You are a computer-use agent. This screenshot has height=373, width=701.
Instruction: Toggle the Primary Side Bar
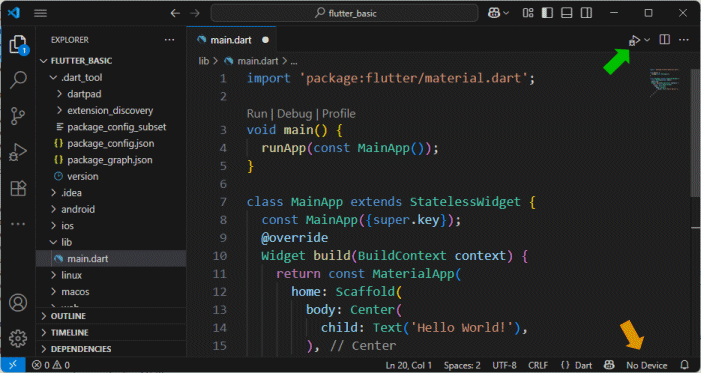[547, 13]
